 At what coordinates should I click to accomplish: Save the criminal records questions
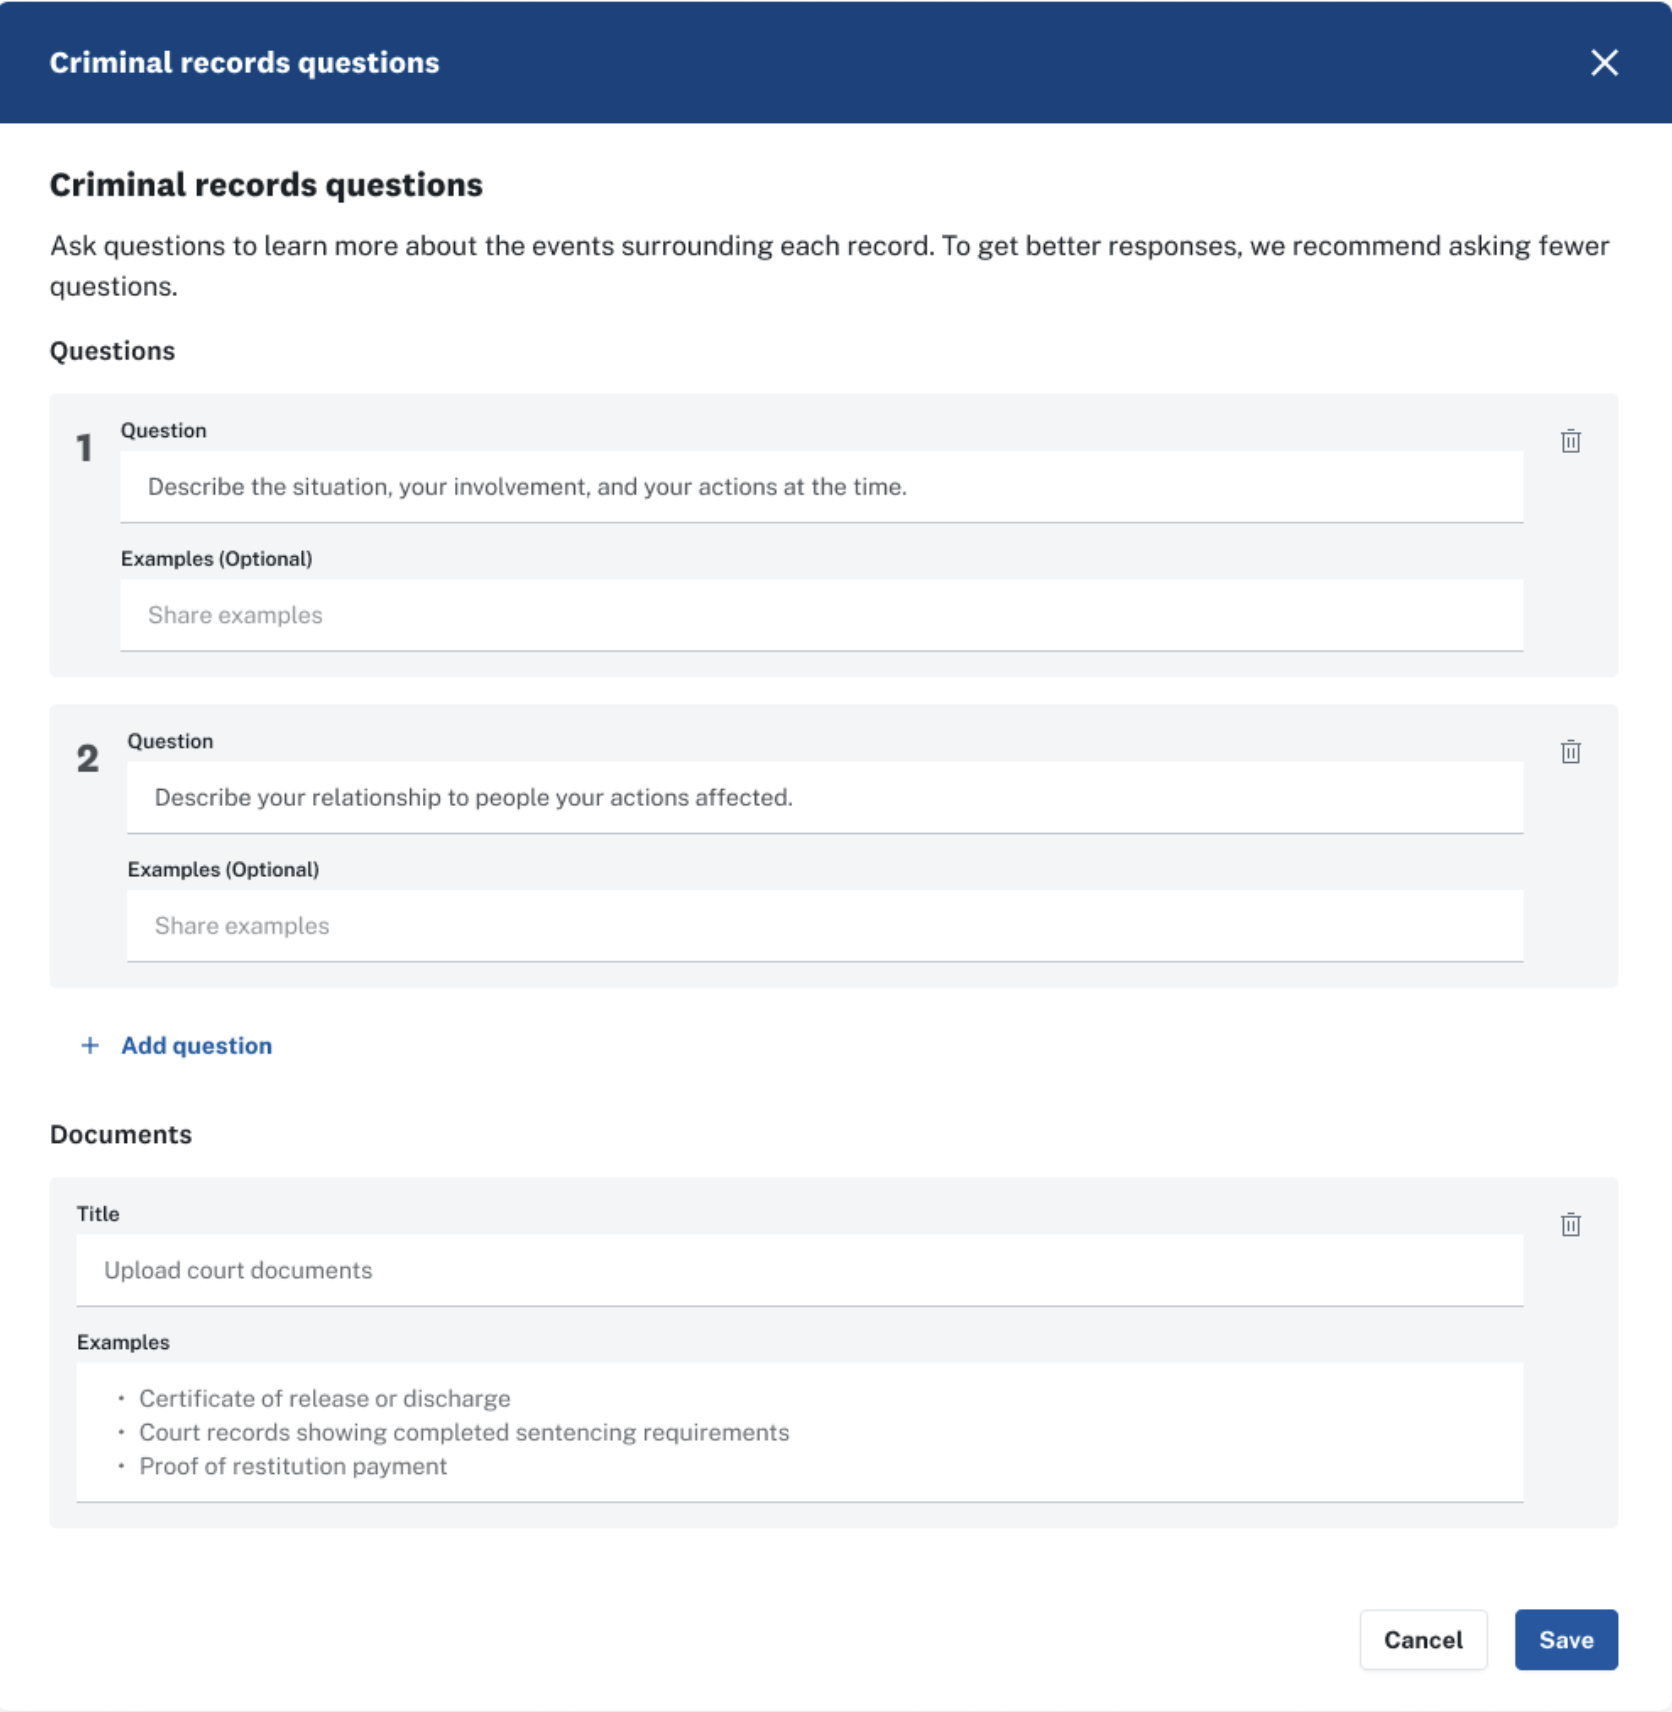pos(1566,1640)
